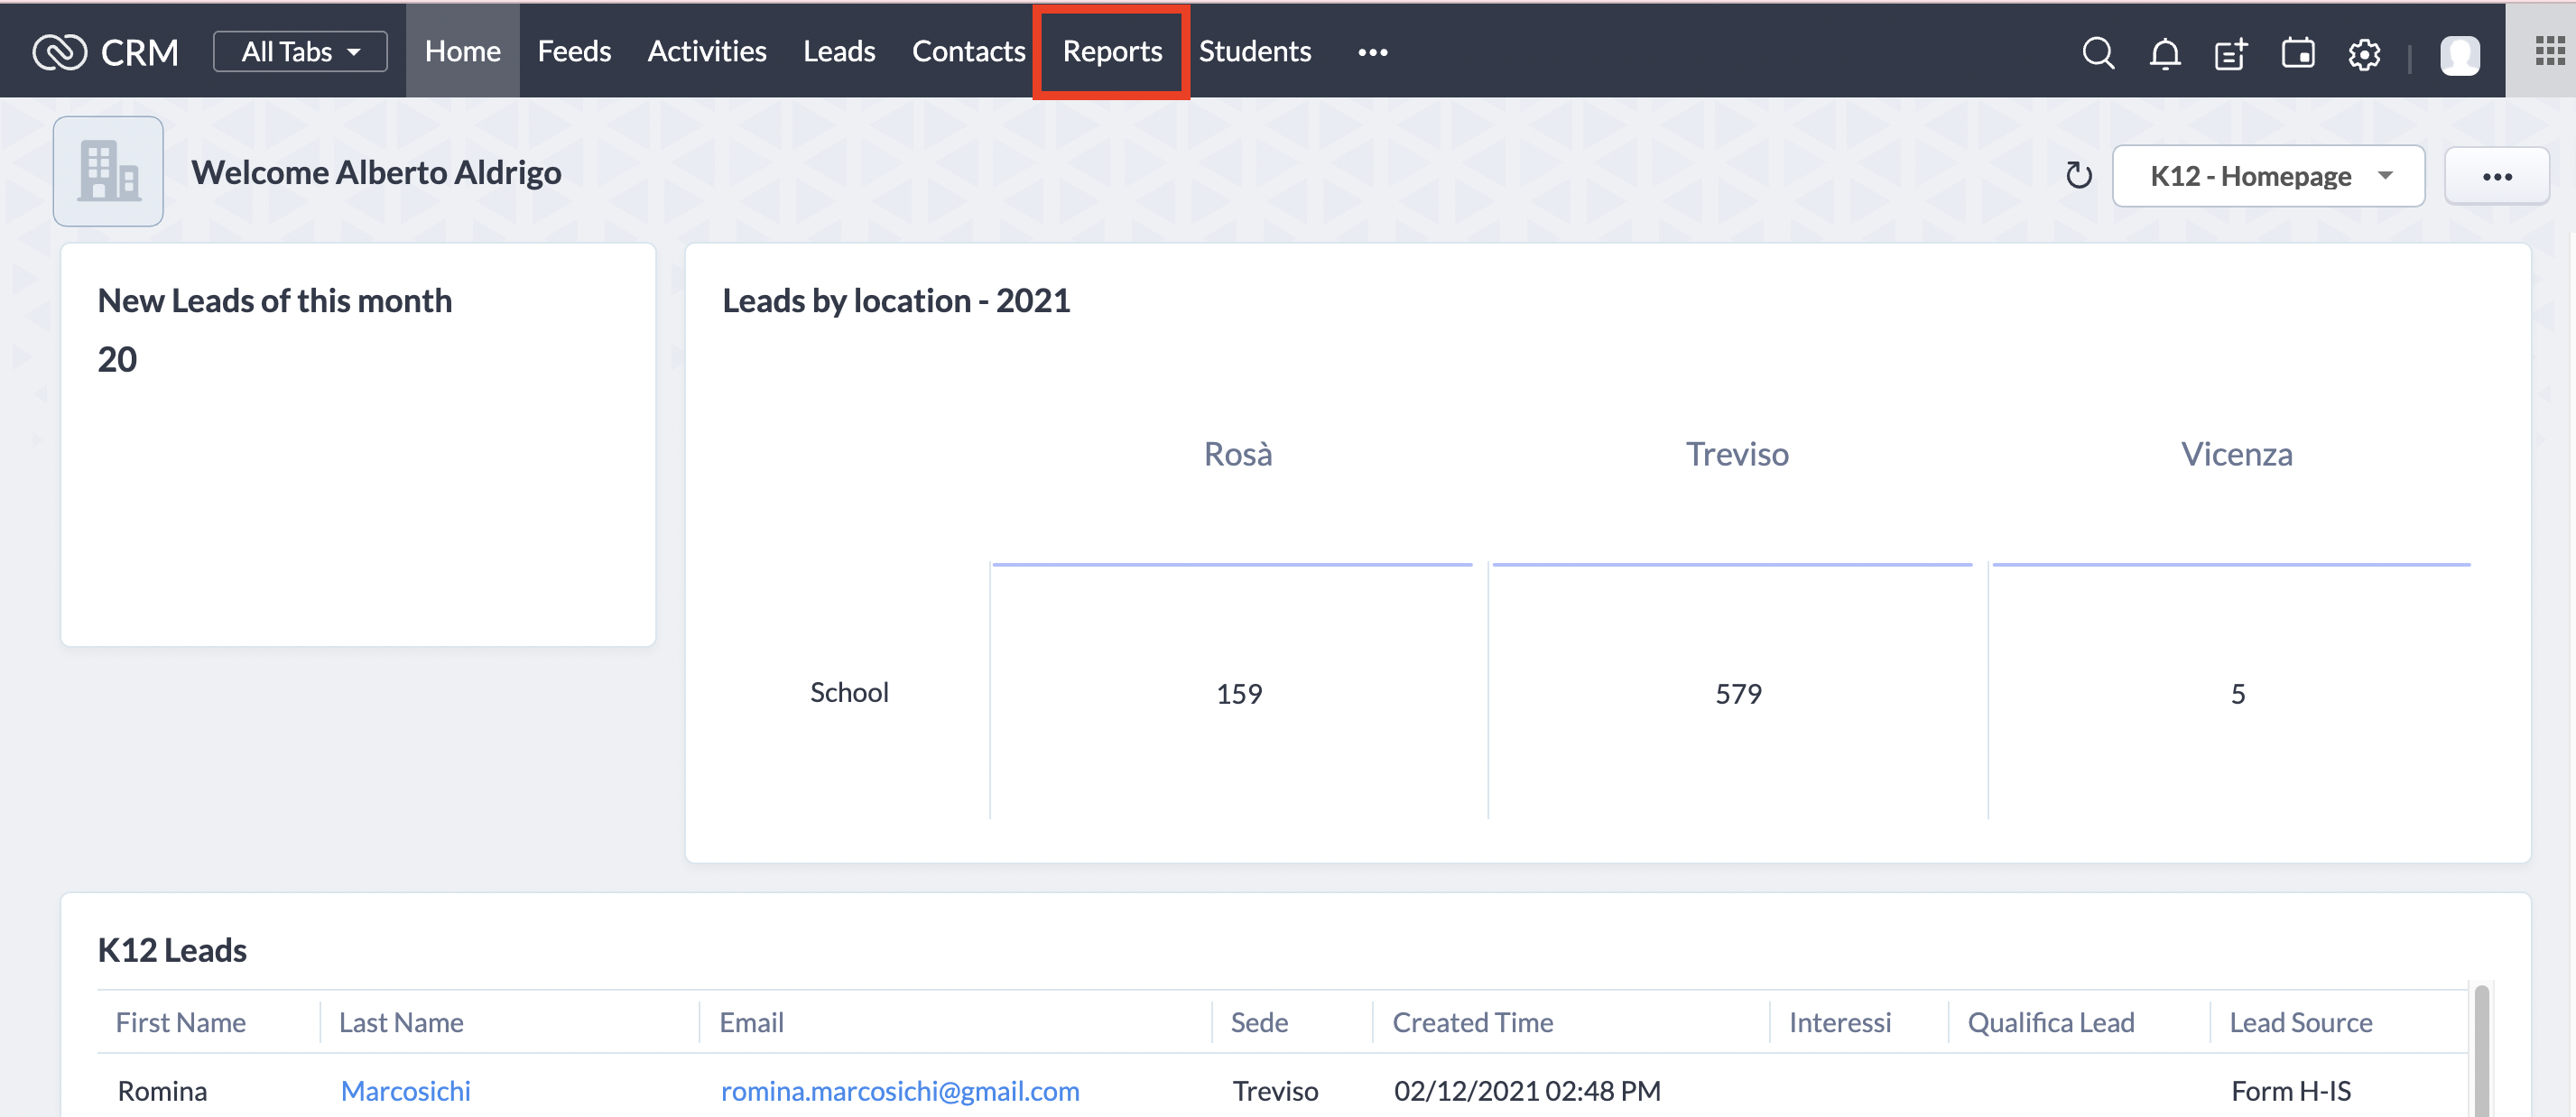This screenshot has height=1117, width=2576.
Task: Click the company building logo icon
Action: click(108, 171)
